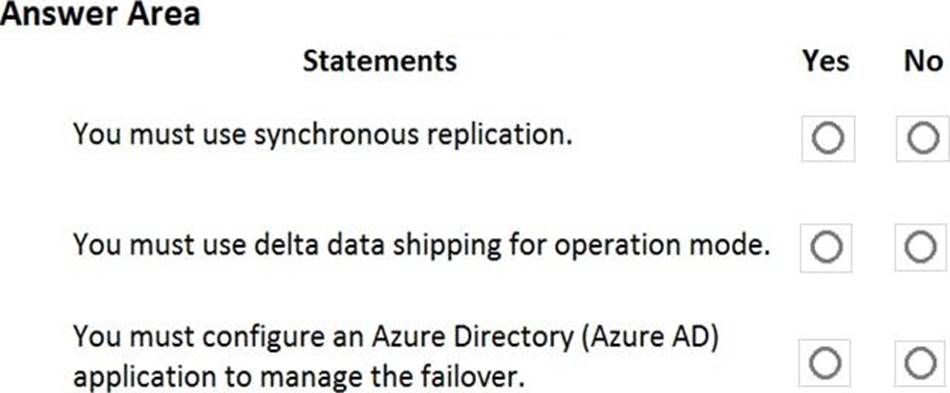The width and height of the screenshot is (950, 393).
Task: Click the Yes column header
Action: [x=826, y=61]
